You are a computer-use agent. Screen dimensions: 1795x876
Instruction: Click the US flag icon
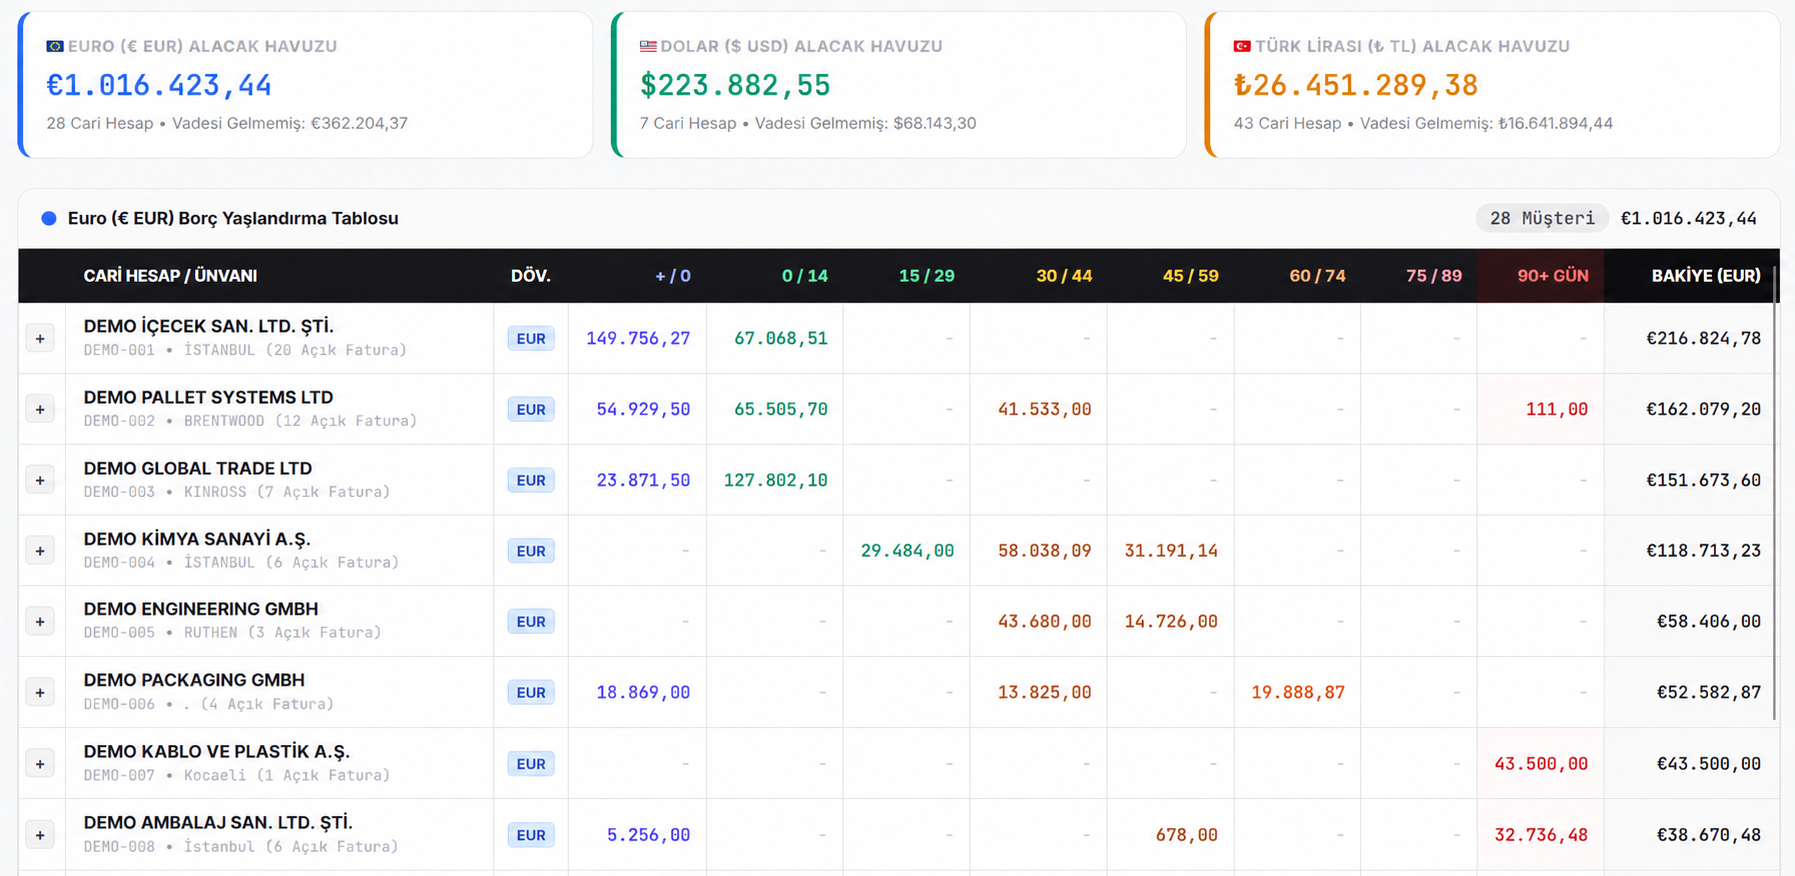(x=648, y=46)
